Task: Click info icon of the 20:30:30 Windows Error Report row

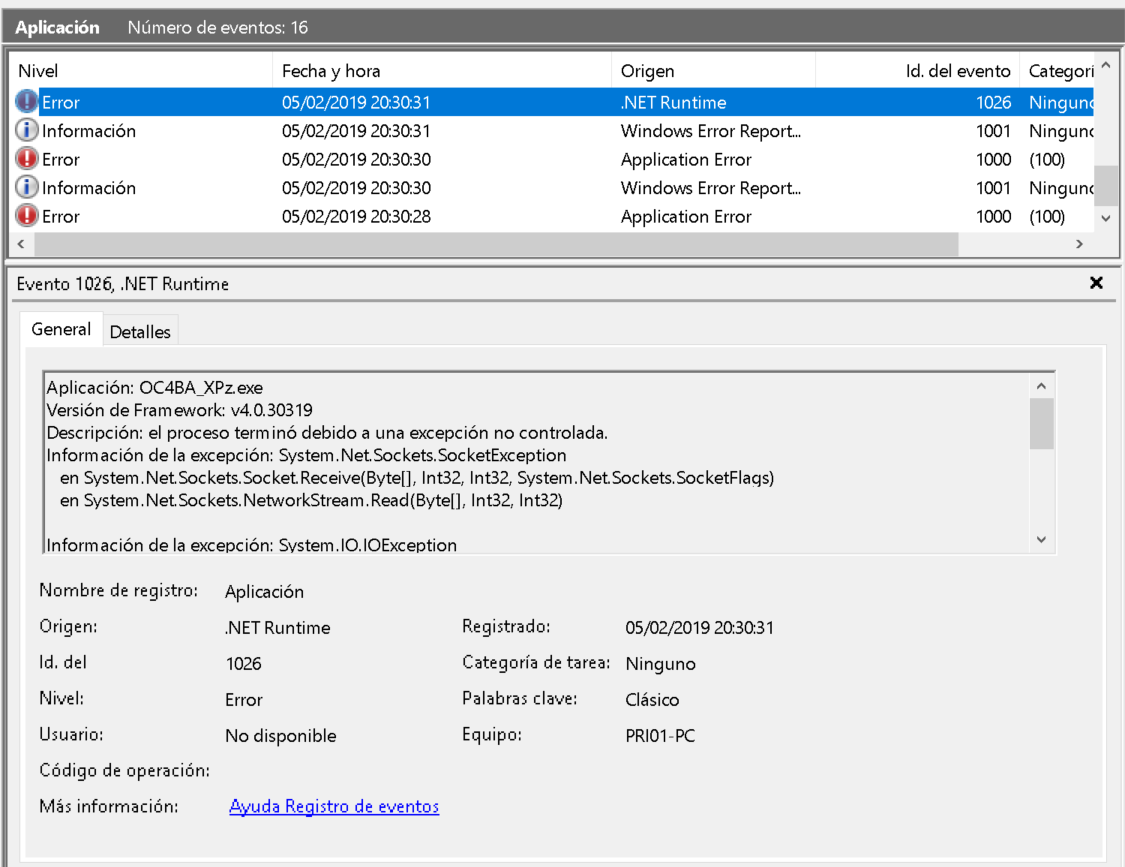Action: [x=27, y=188]
